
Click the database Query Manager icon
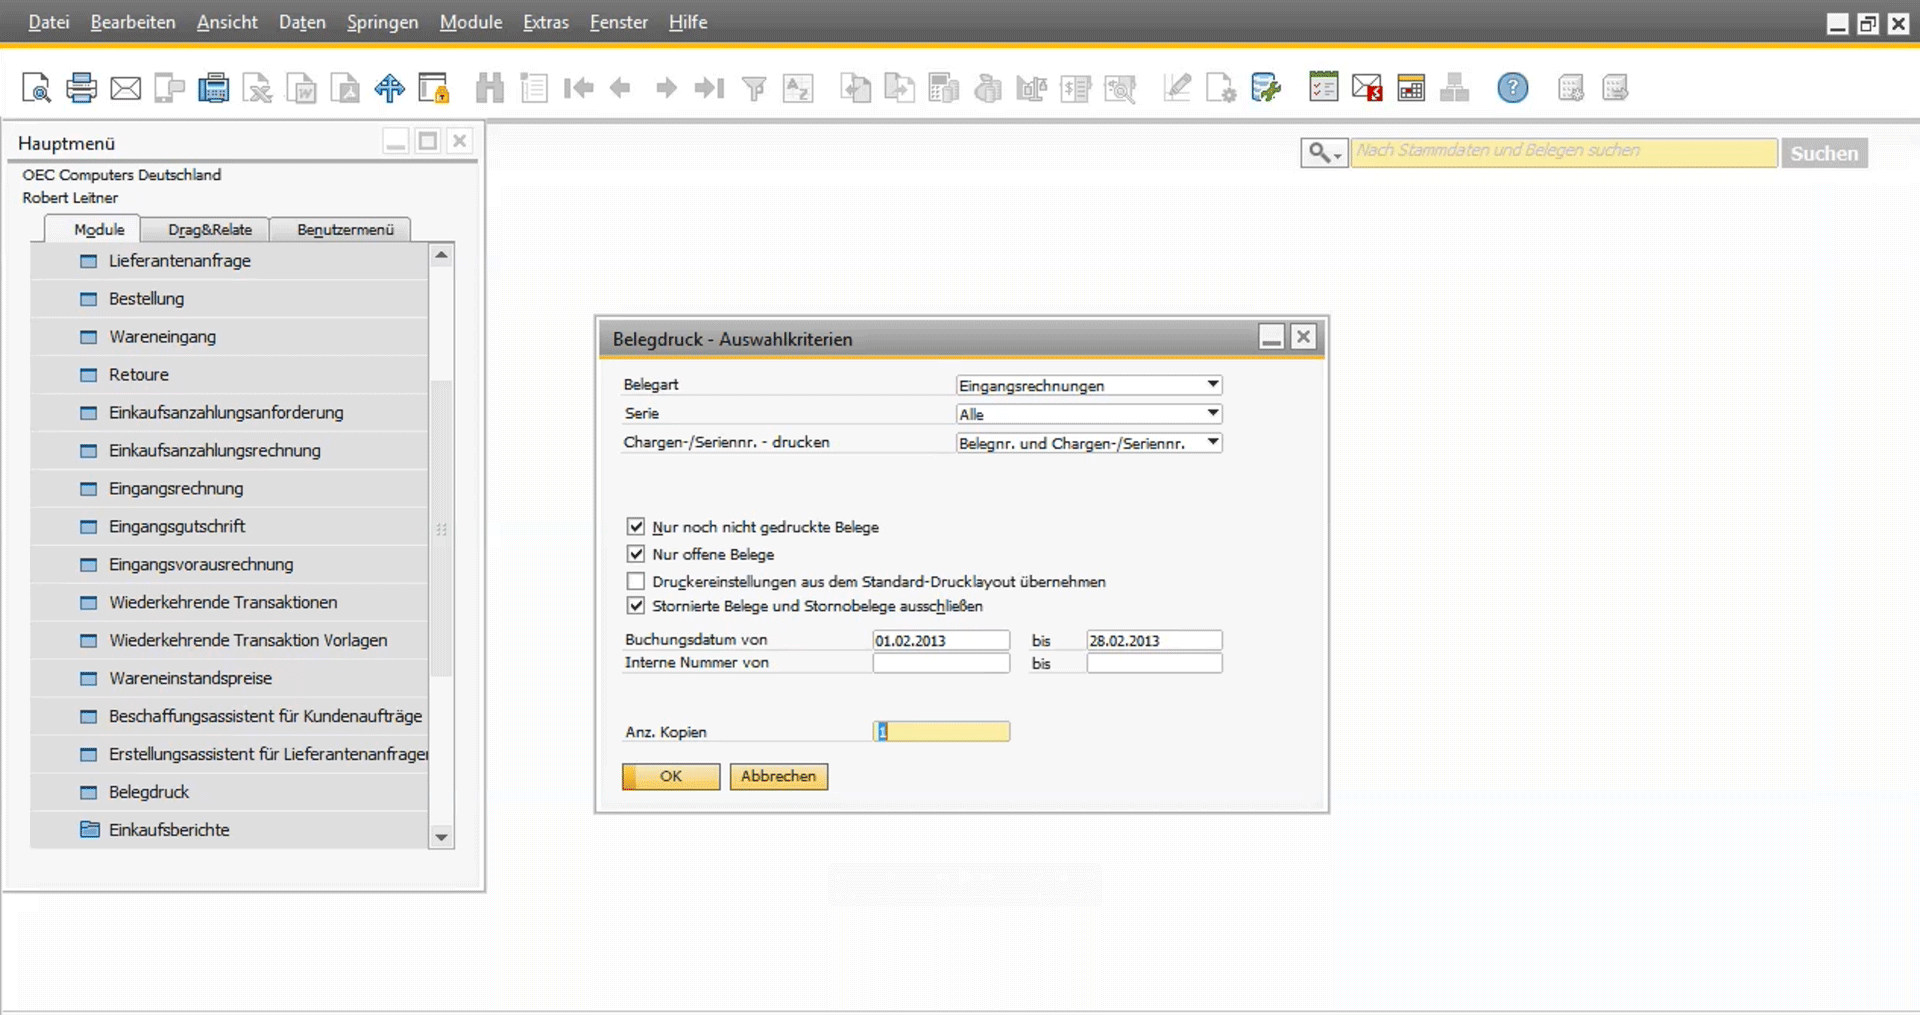(x=1265, y=88)
